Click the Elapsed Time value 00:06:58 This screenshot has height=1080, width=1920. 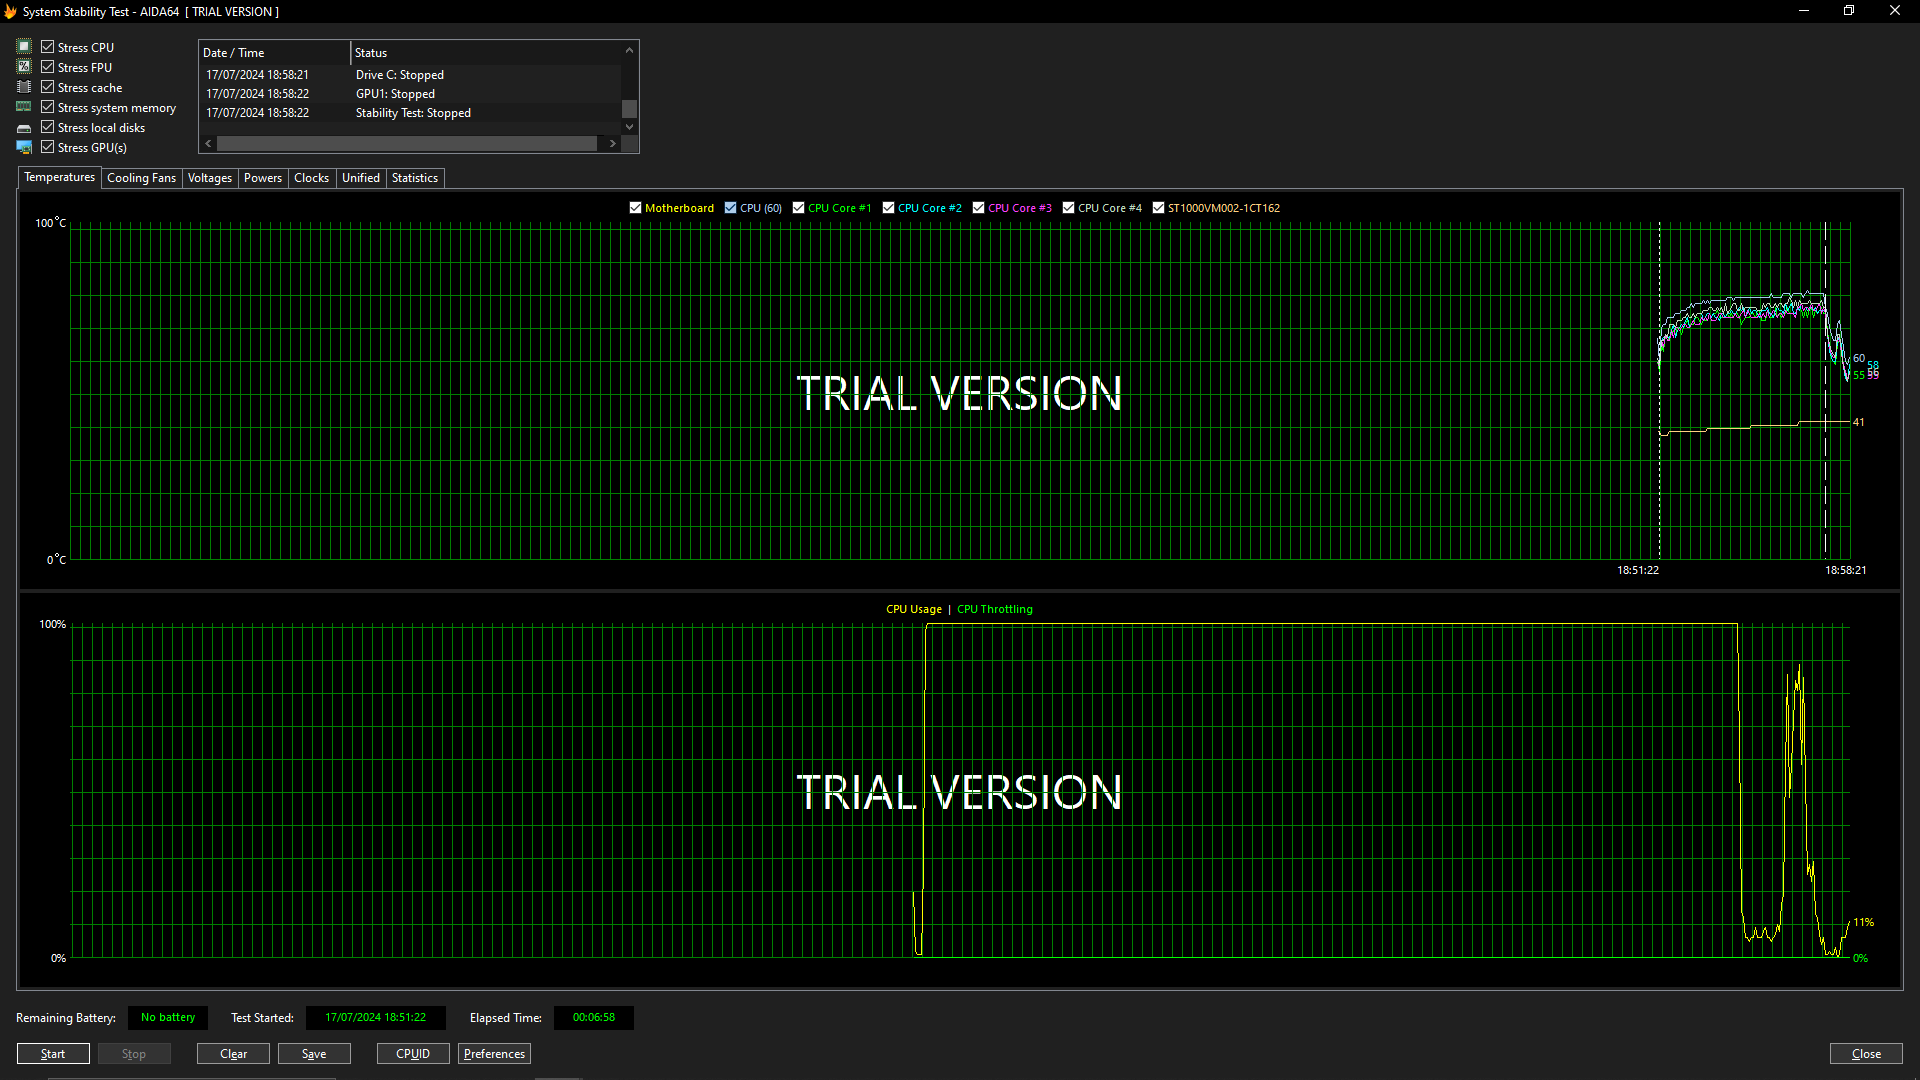pos(594,1018)
